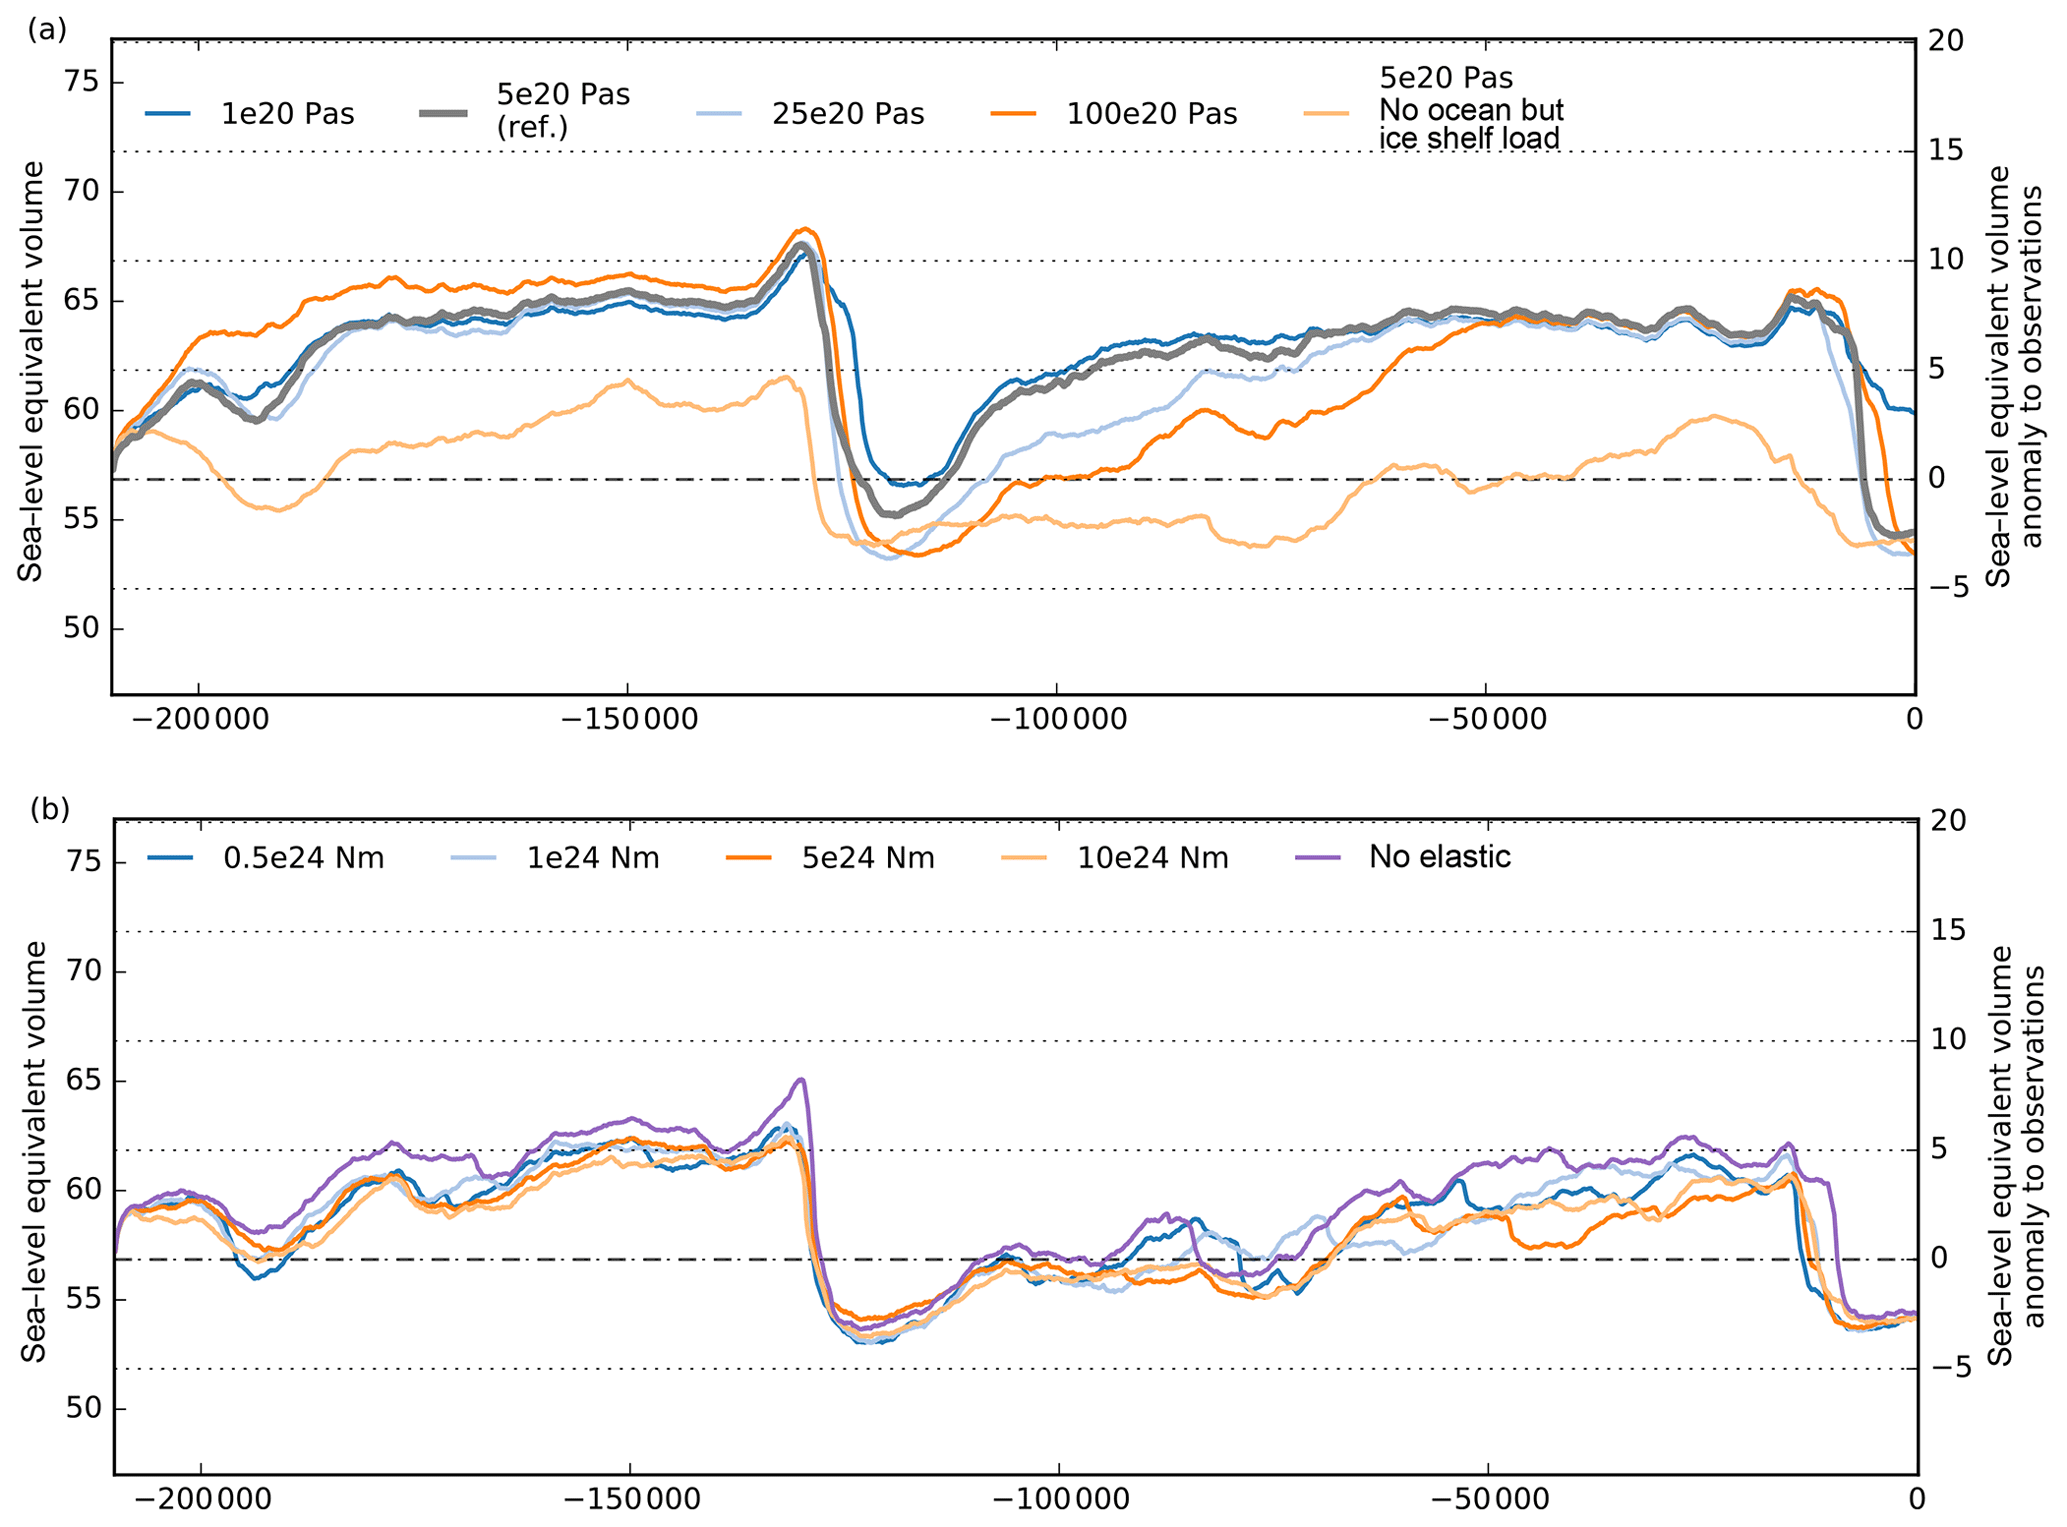
Task: Select the 10e24 Nm legend label
Action: click(1152, 858)
